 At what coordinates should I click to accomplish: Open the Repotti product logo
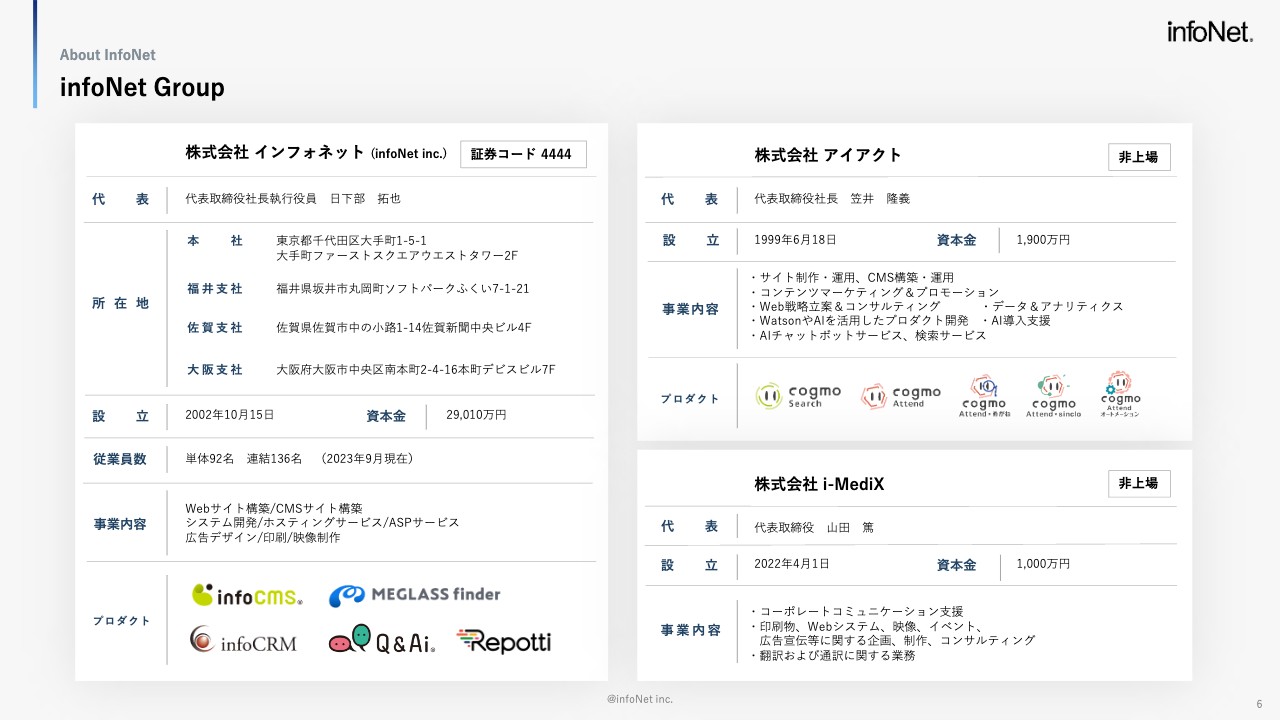pos(504,641)
